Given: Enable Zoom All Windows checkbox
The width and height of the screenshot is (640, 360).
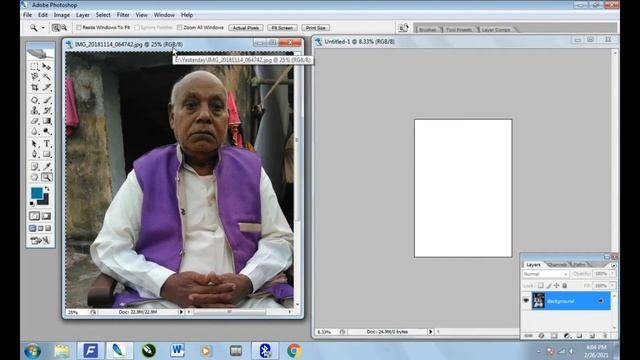Looking at the screenshot, I should pos(180,28).
